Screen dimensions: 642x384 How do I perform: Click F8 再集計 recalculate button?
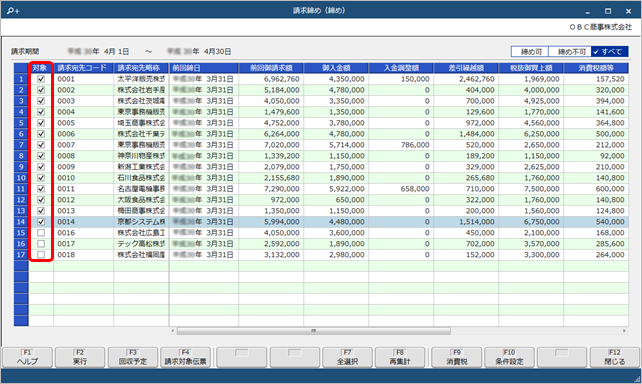(400, 357)
